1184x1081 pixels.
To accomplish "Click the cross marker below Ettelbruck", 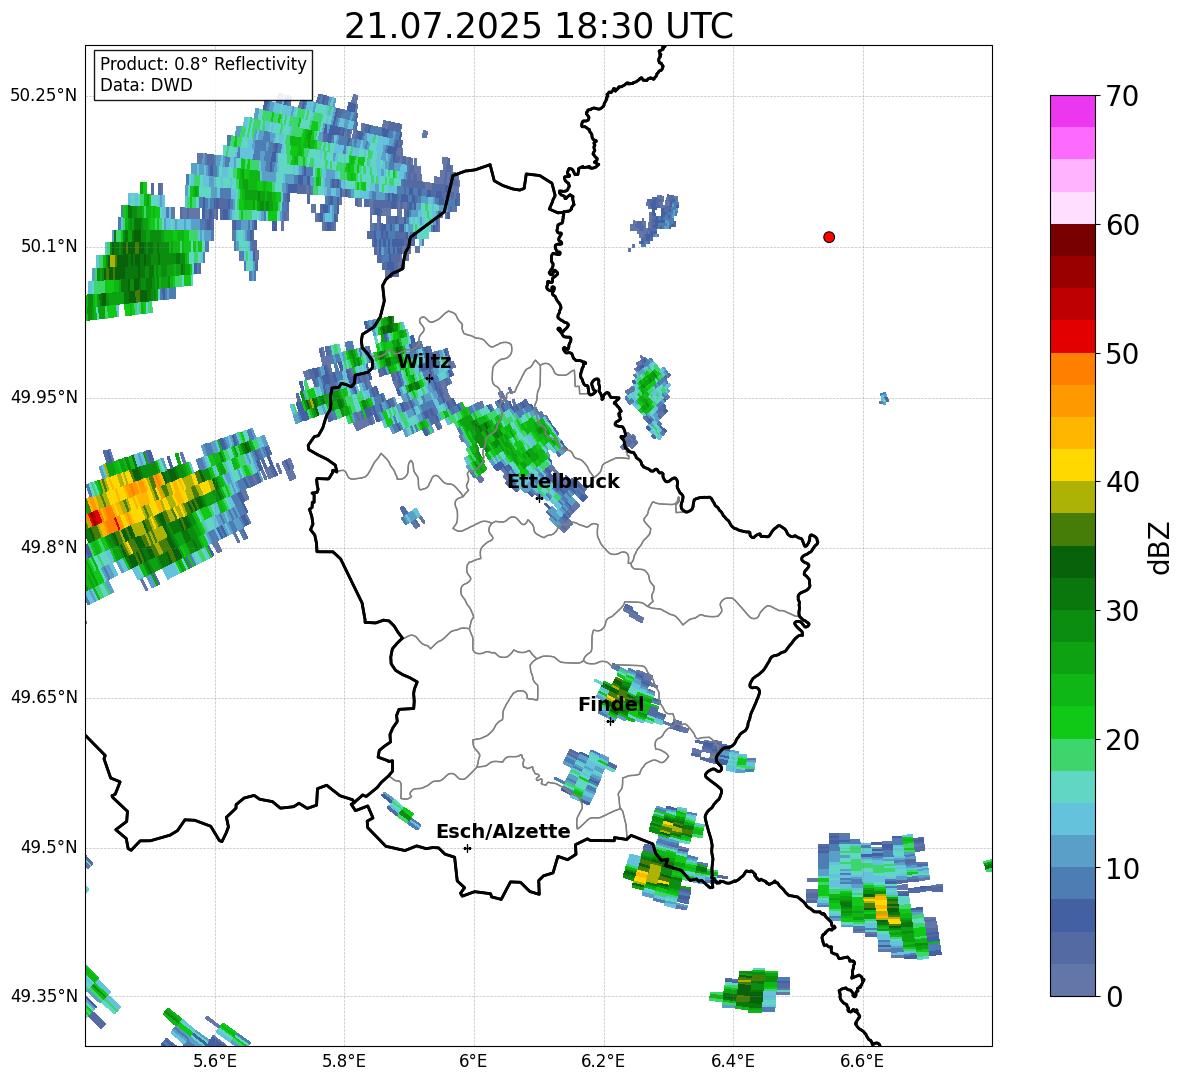I will pos(538,498).
